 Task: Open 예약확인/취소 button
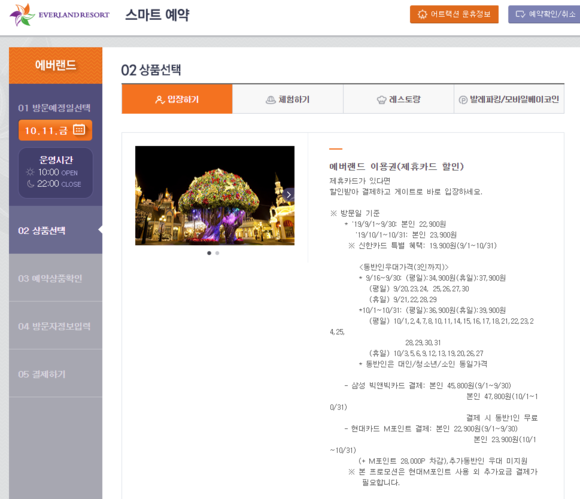click(544, 14)
